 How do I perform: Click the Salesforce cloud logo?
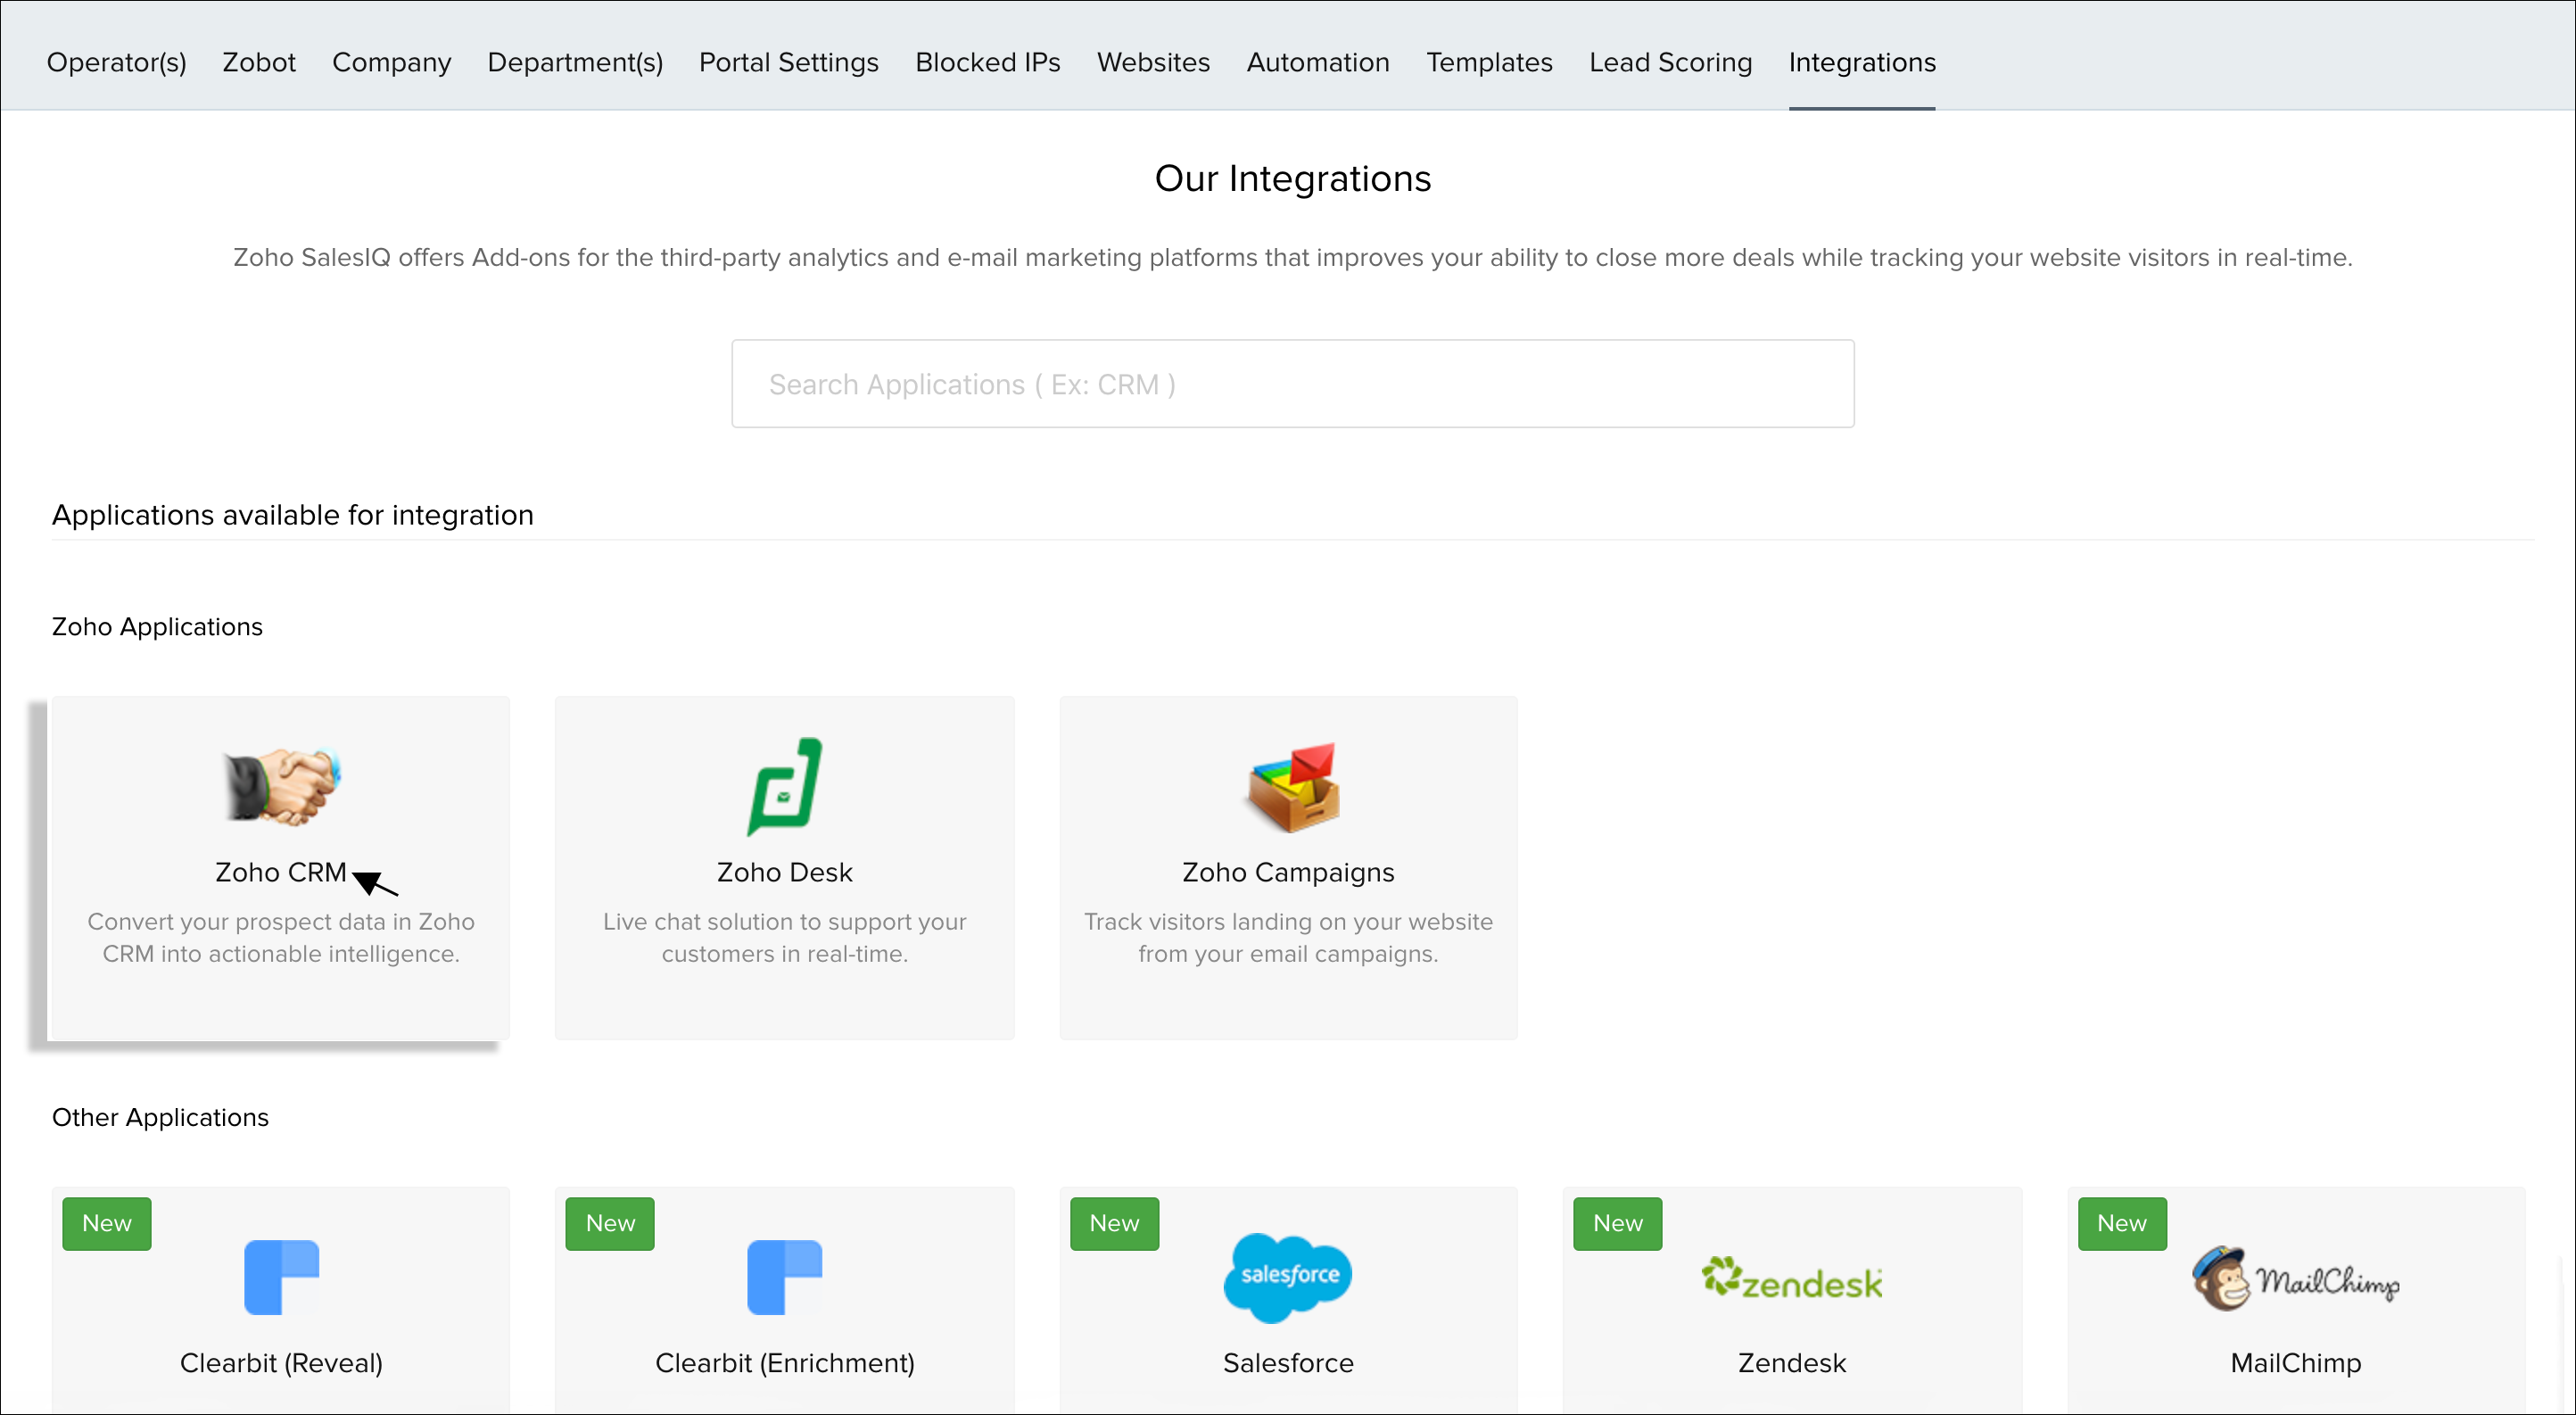point(1288,1277)
